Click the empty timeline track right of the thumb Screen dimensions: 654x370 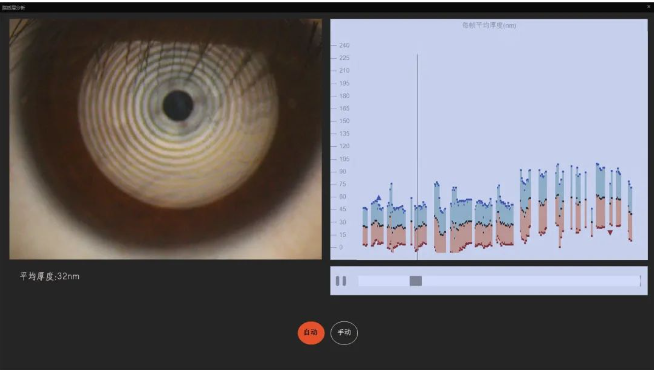pyautogui.click(x=530, y=281)
